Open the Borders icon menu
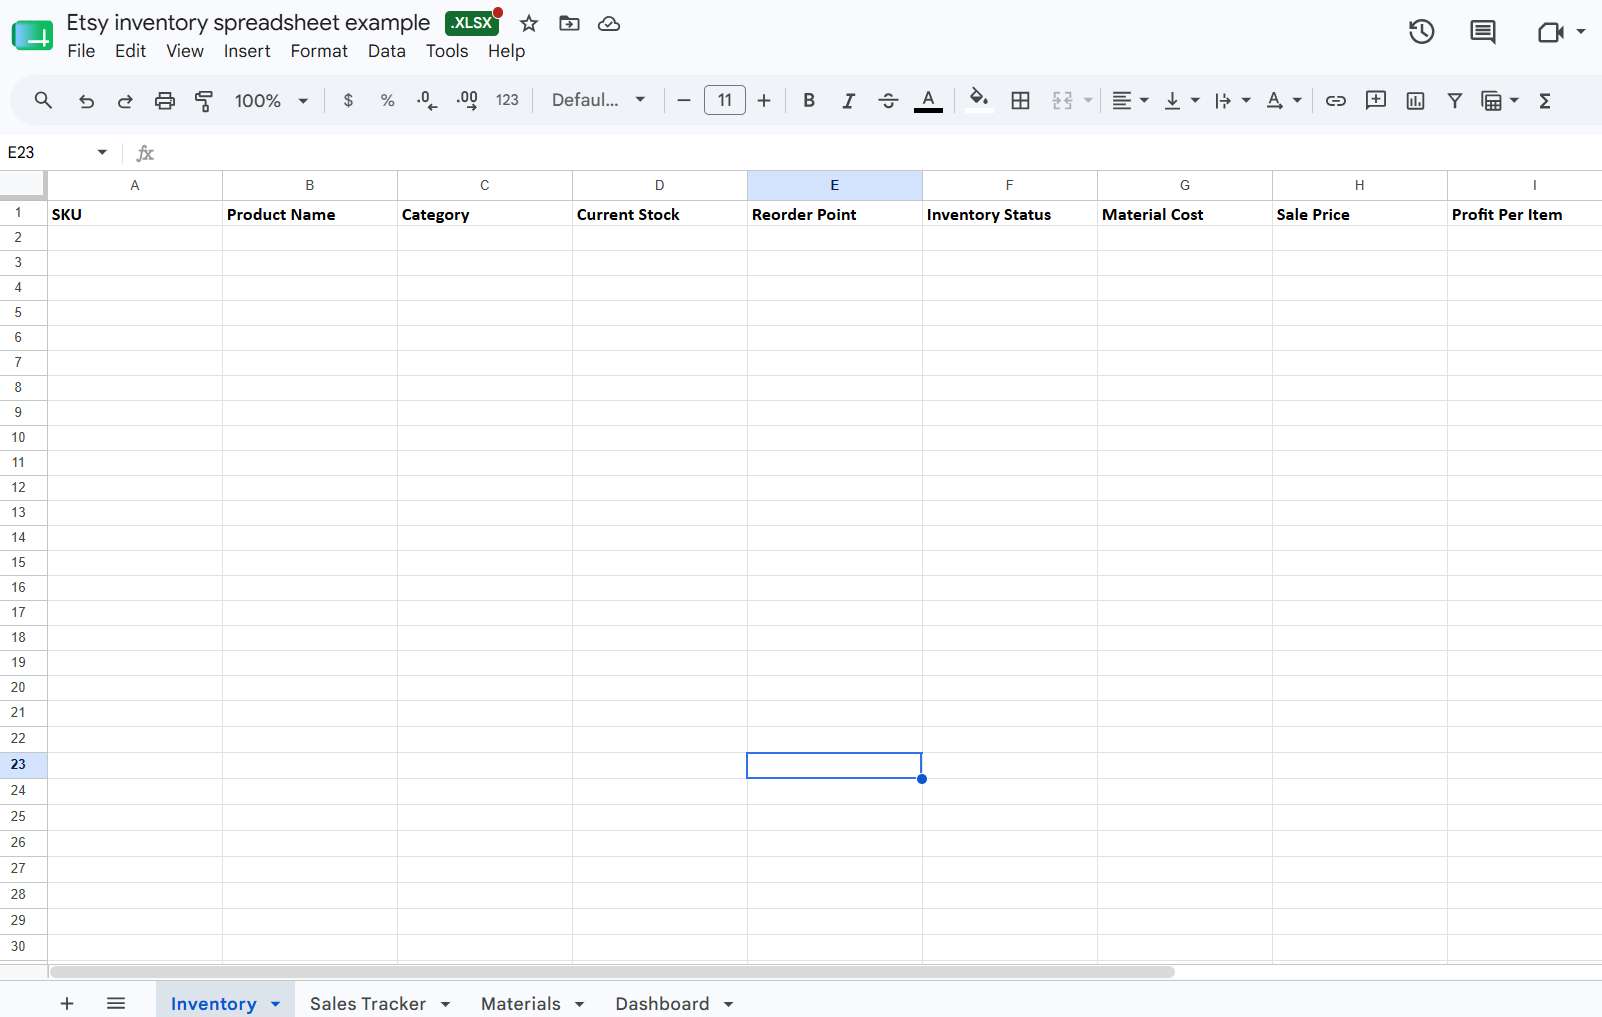1602x1017 pixels. (x=1020, y=100)
